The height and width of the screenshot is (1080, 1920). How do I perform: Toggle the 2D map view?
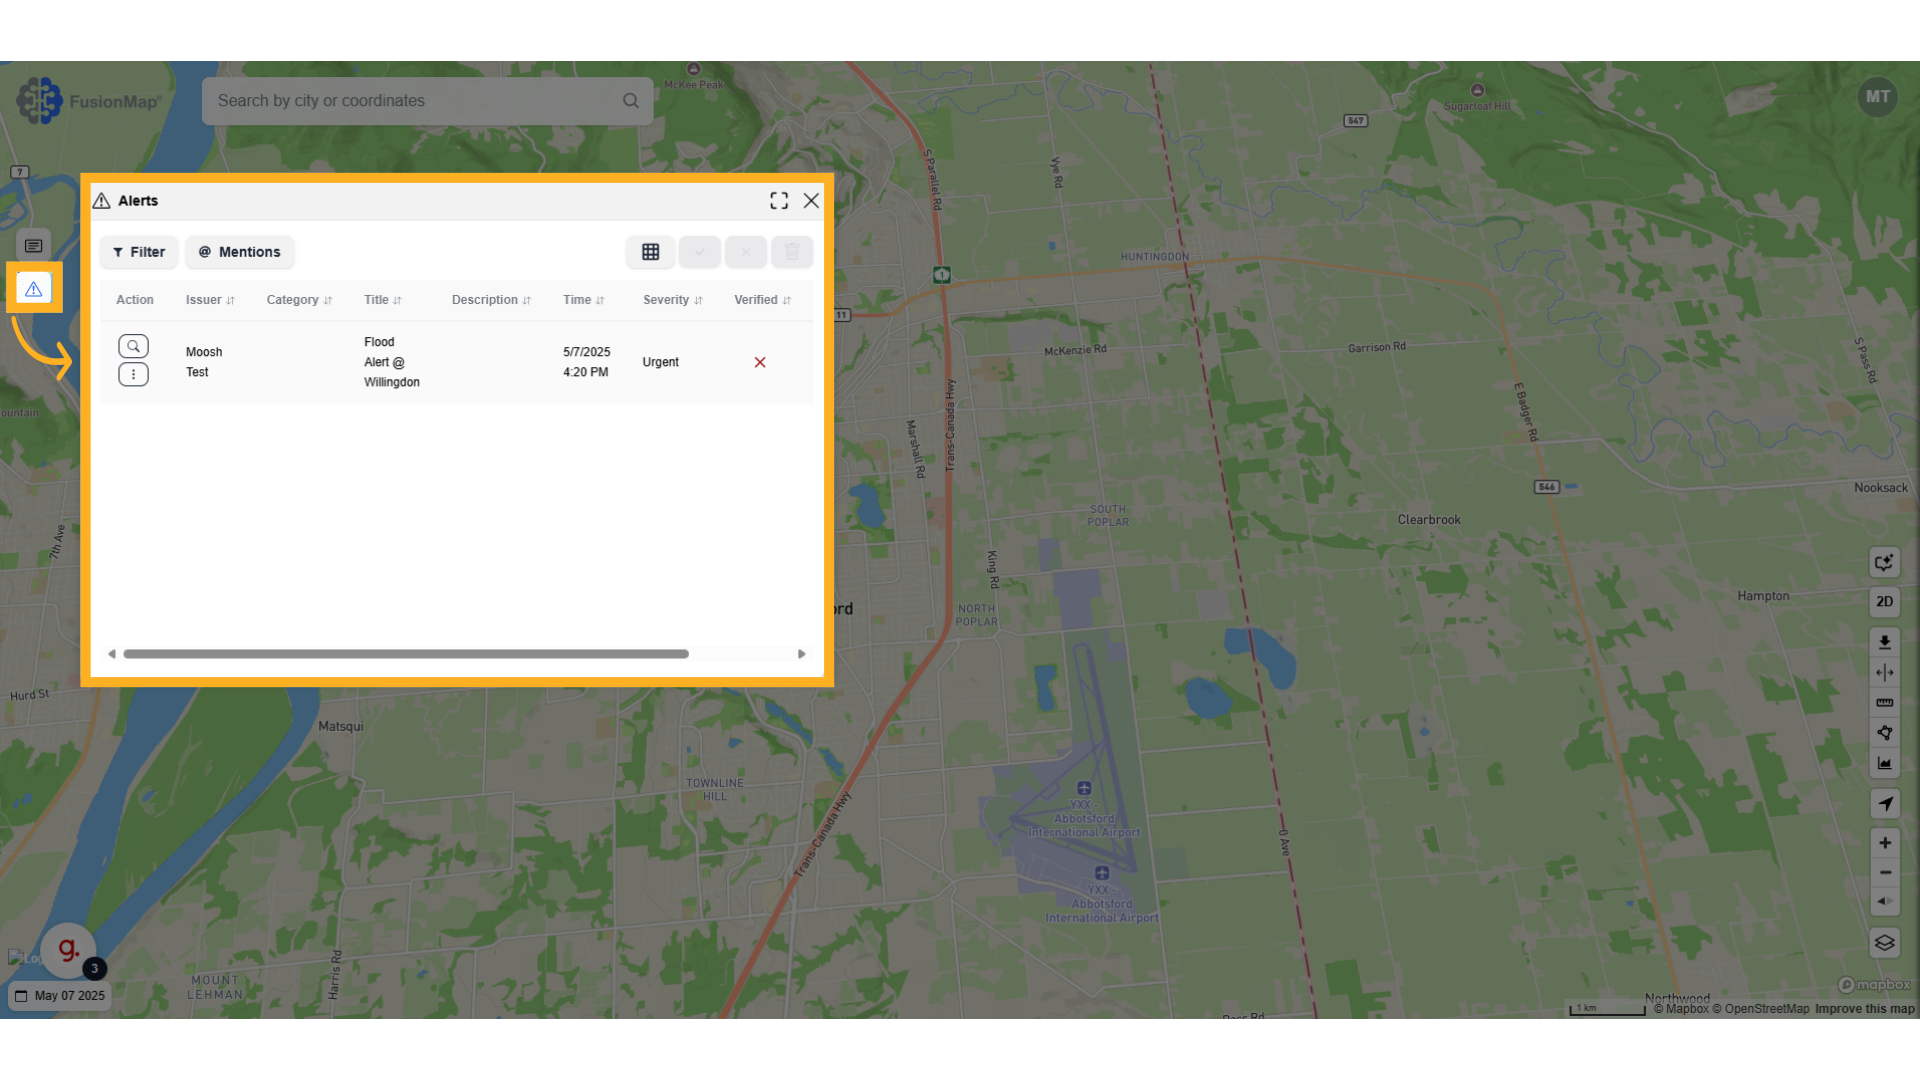(1884, 602)
